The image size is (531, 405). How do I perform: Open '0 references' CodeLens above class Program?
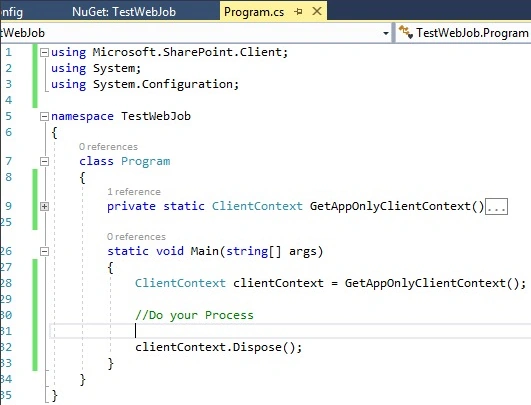pyautogui.click(x=108, y=147)
